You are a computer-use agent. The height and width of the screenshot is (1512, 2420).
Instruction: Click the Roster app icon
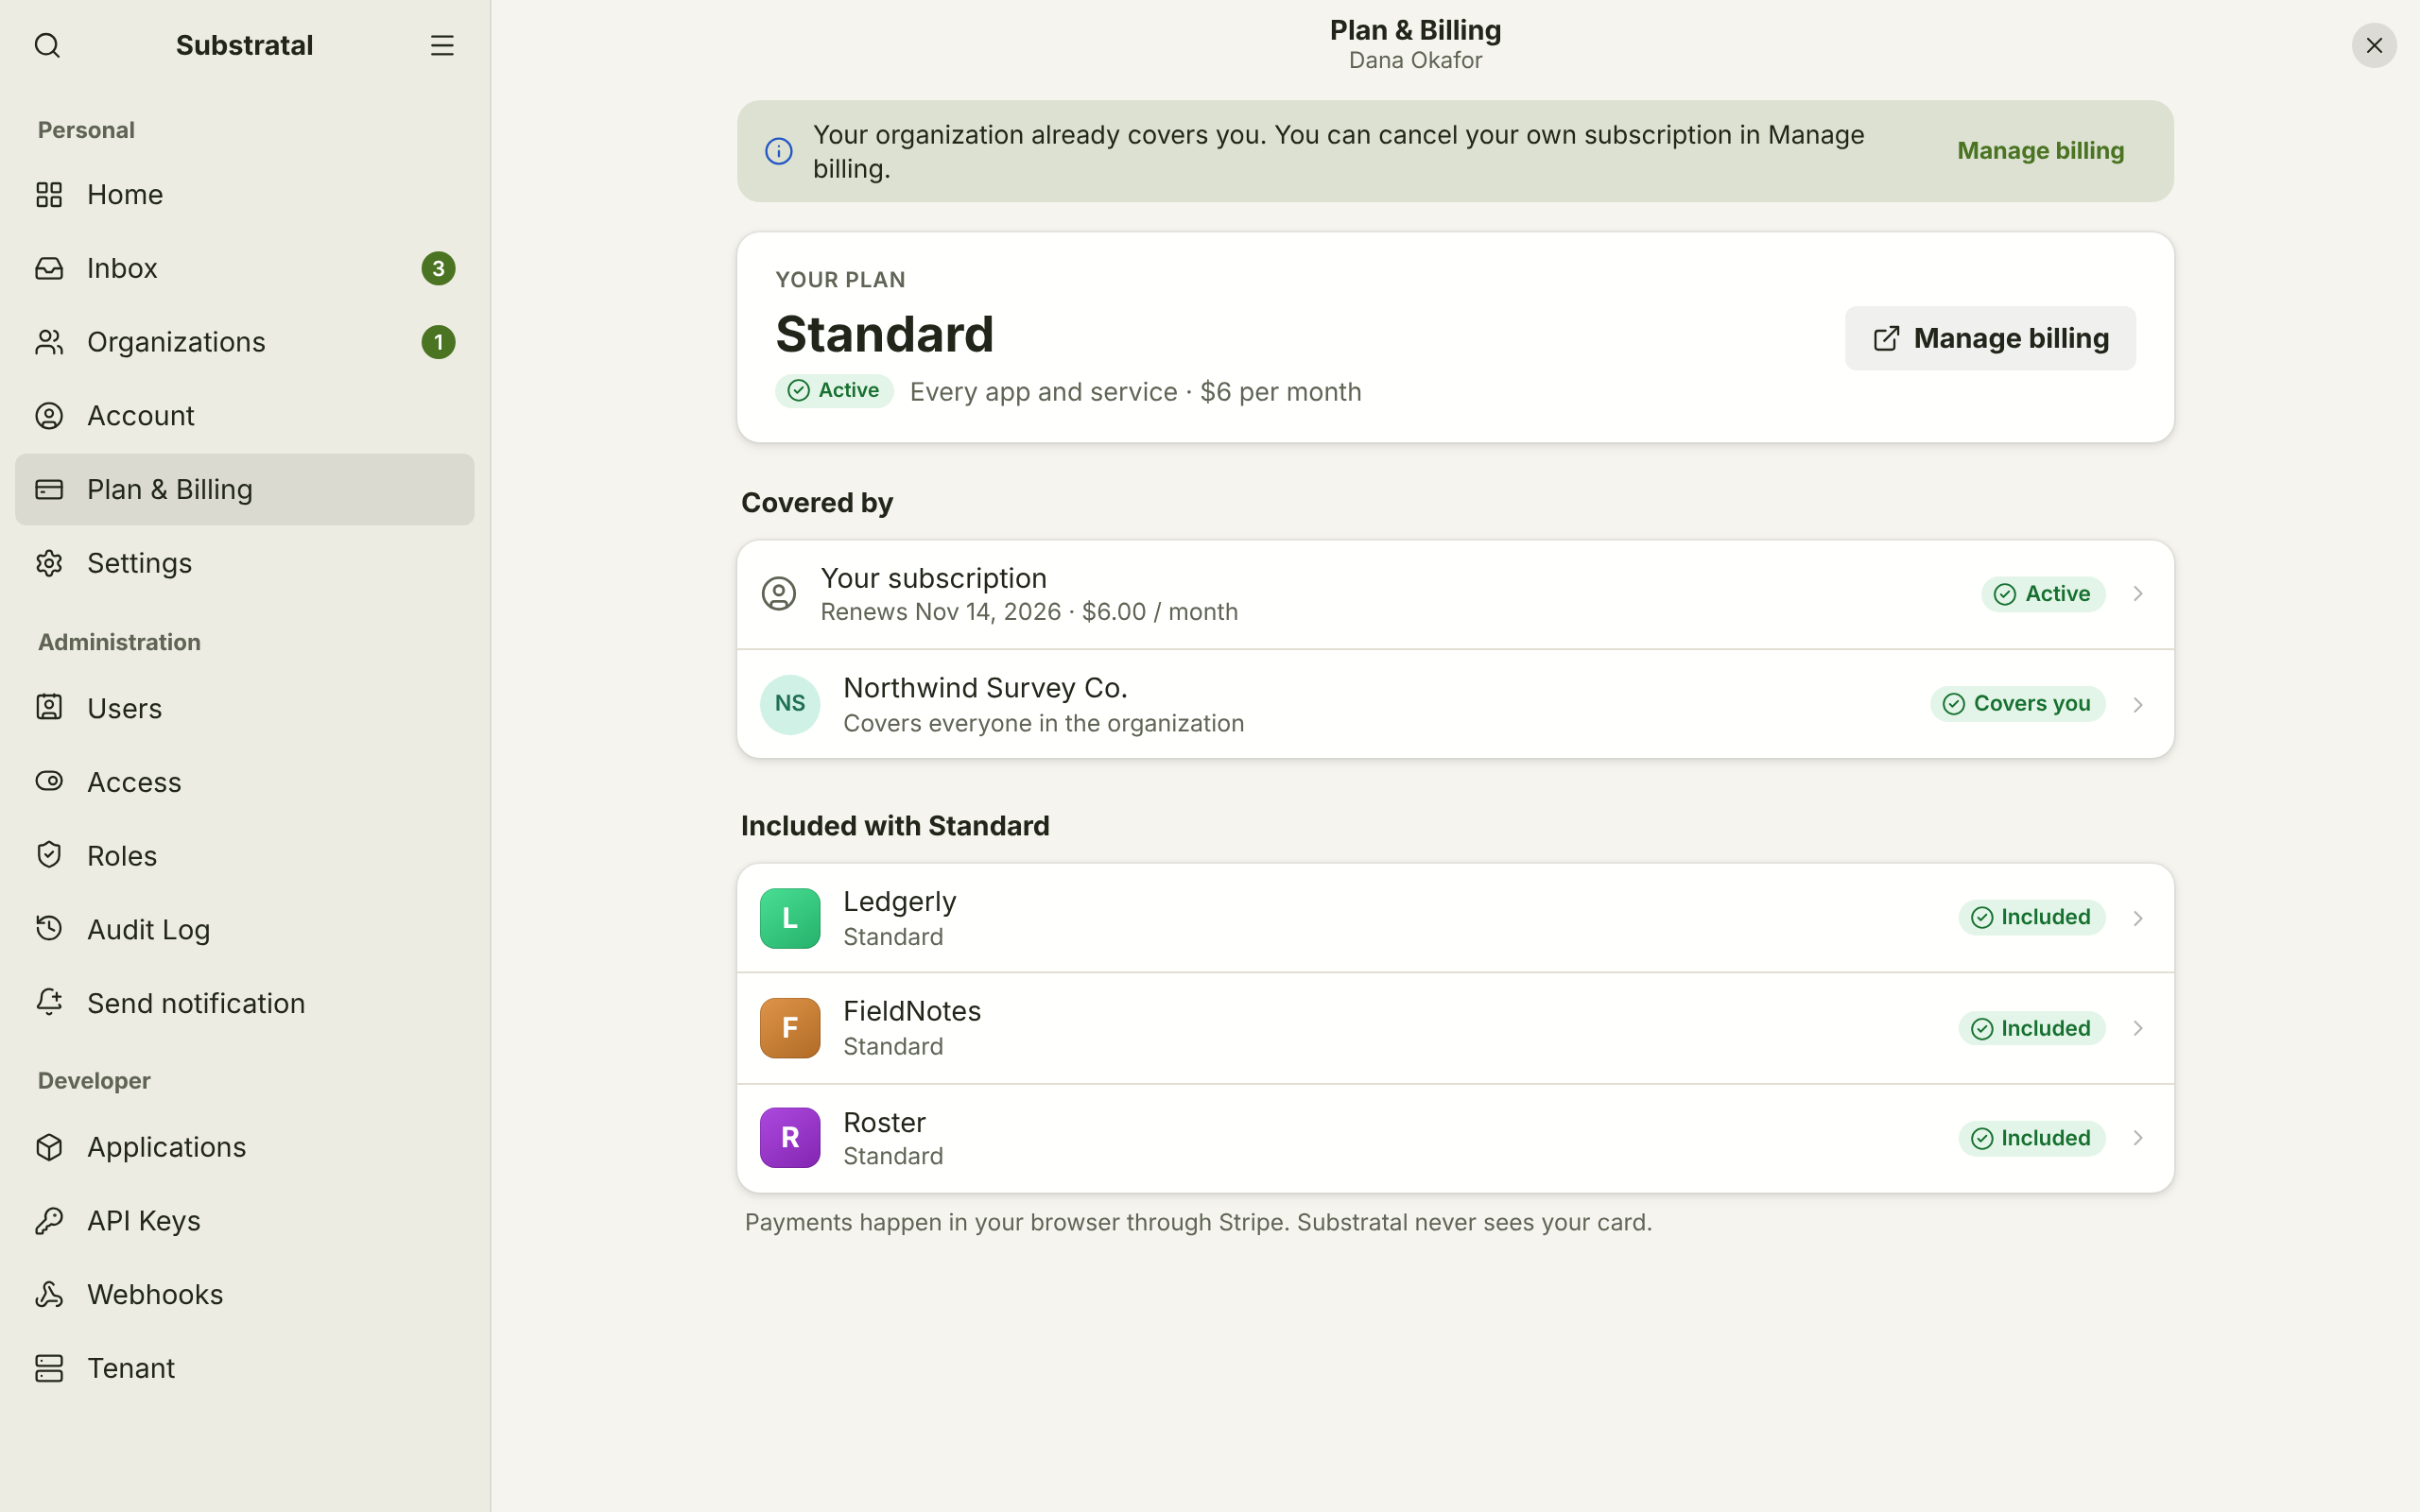click(790, 1138)
